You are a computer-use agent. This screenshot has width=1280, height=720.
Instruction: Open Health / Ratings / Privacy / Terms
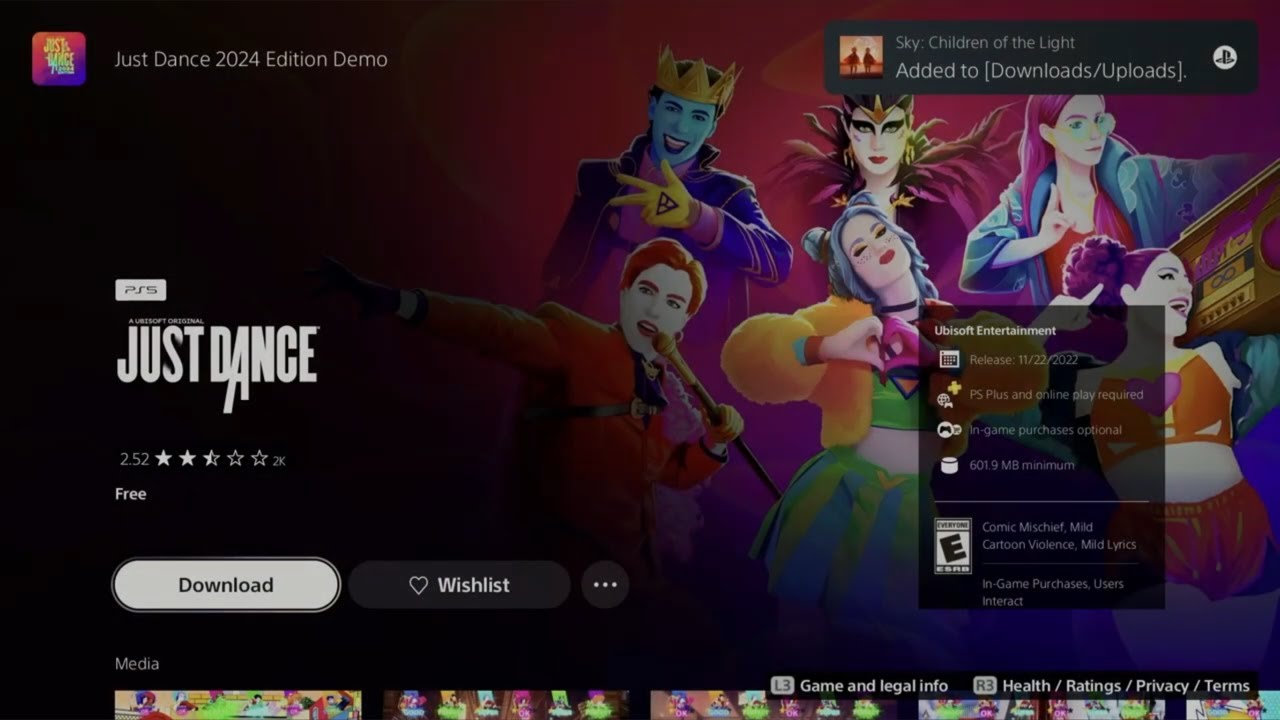pos(1111,686)
